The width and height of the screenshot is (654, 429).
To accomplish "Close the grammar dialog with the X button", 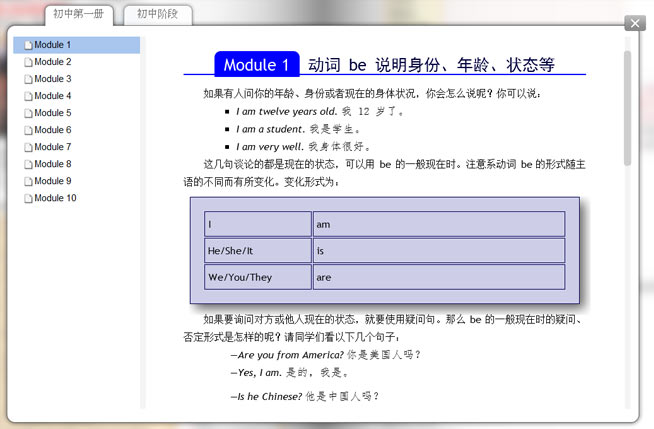I will pos(635,23).
